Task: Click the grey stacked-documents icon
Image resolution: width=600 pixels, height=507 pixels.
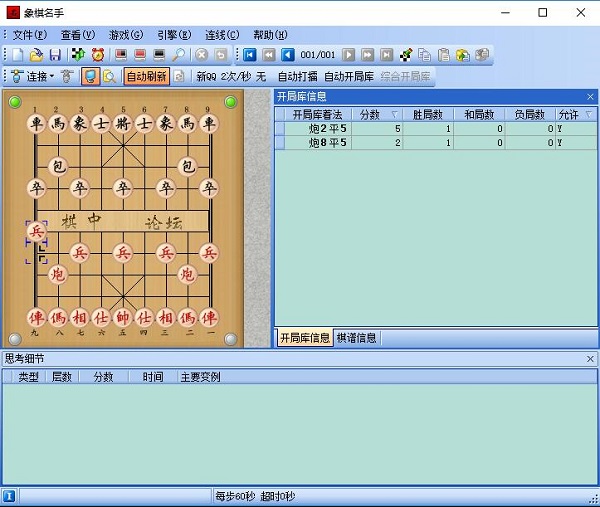Action: click(482, 55)
